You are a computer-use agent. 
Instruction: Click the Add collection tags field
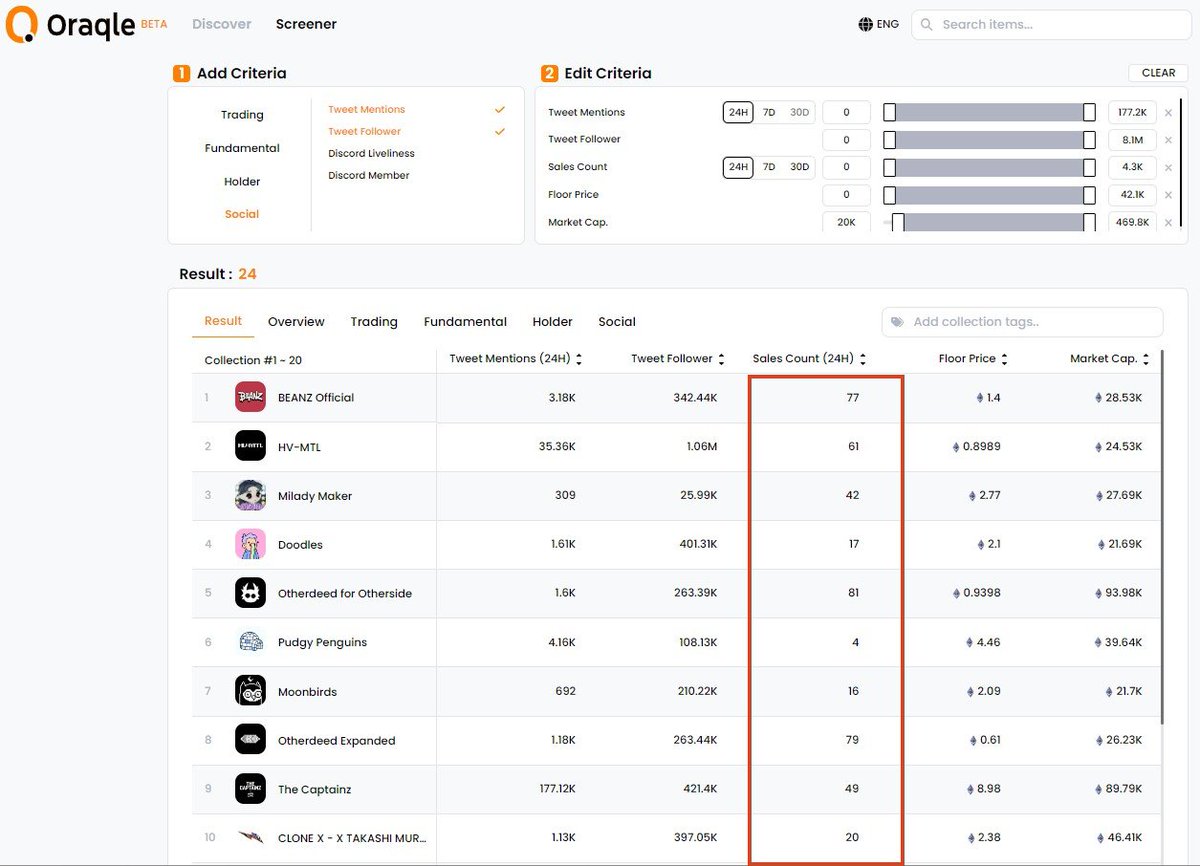click(x=1022, y=322)
